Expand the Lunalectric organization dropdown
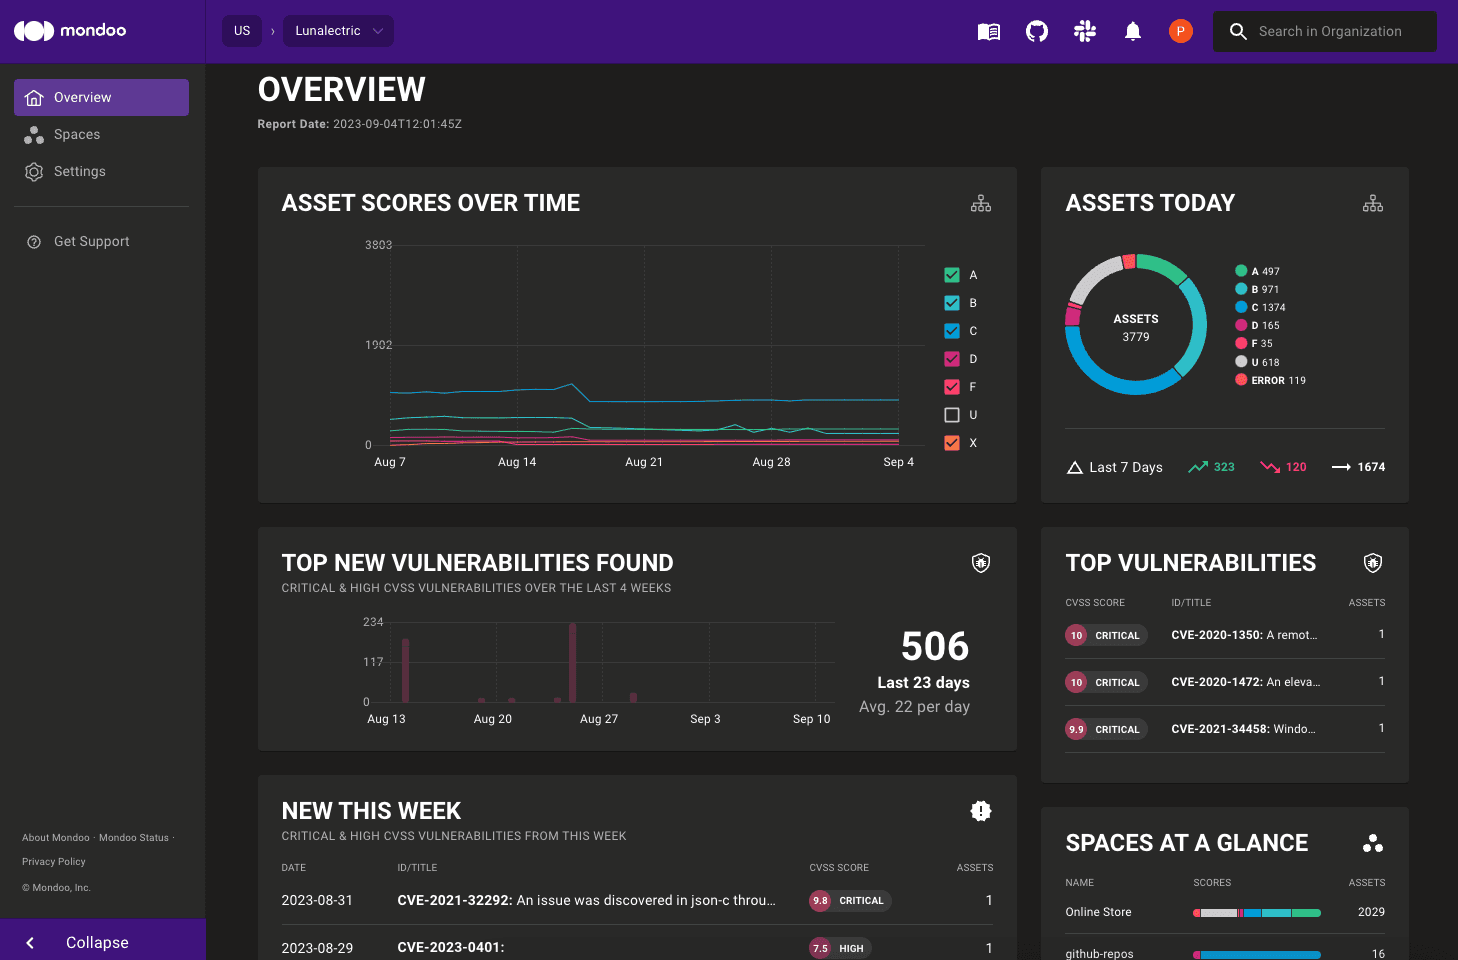The height and width of the screenshot is (960, 1458). (338, 31)
